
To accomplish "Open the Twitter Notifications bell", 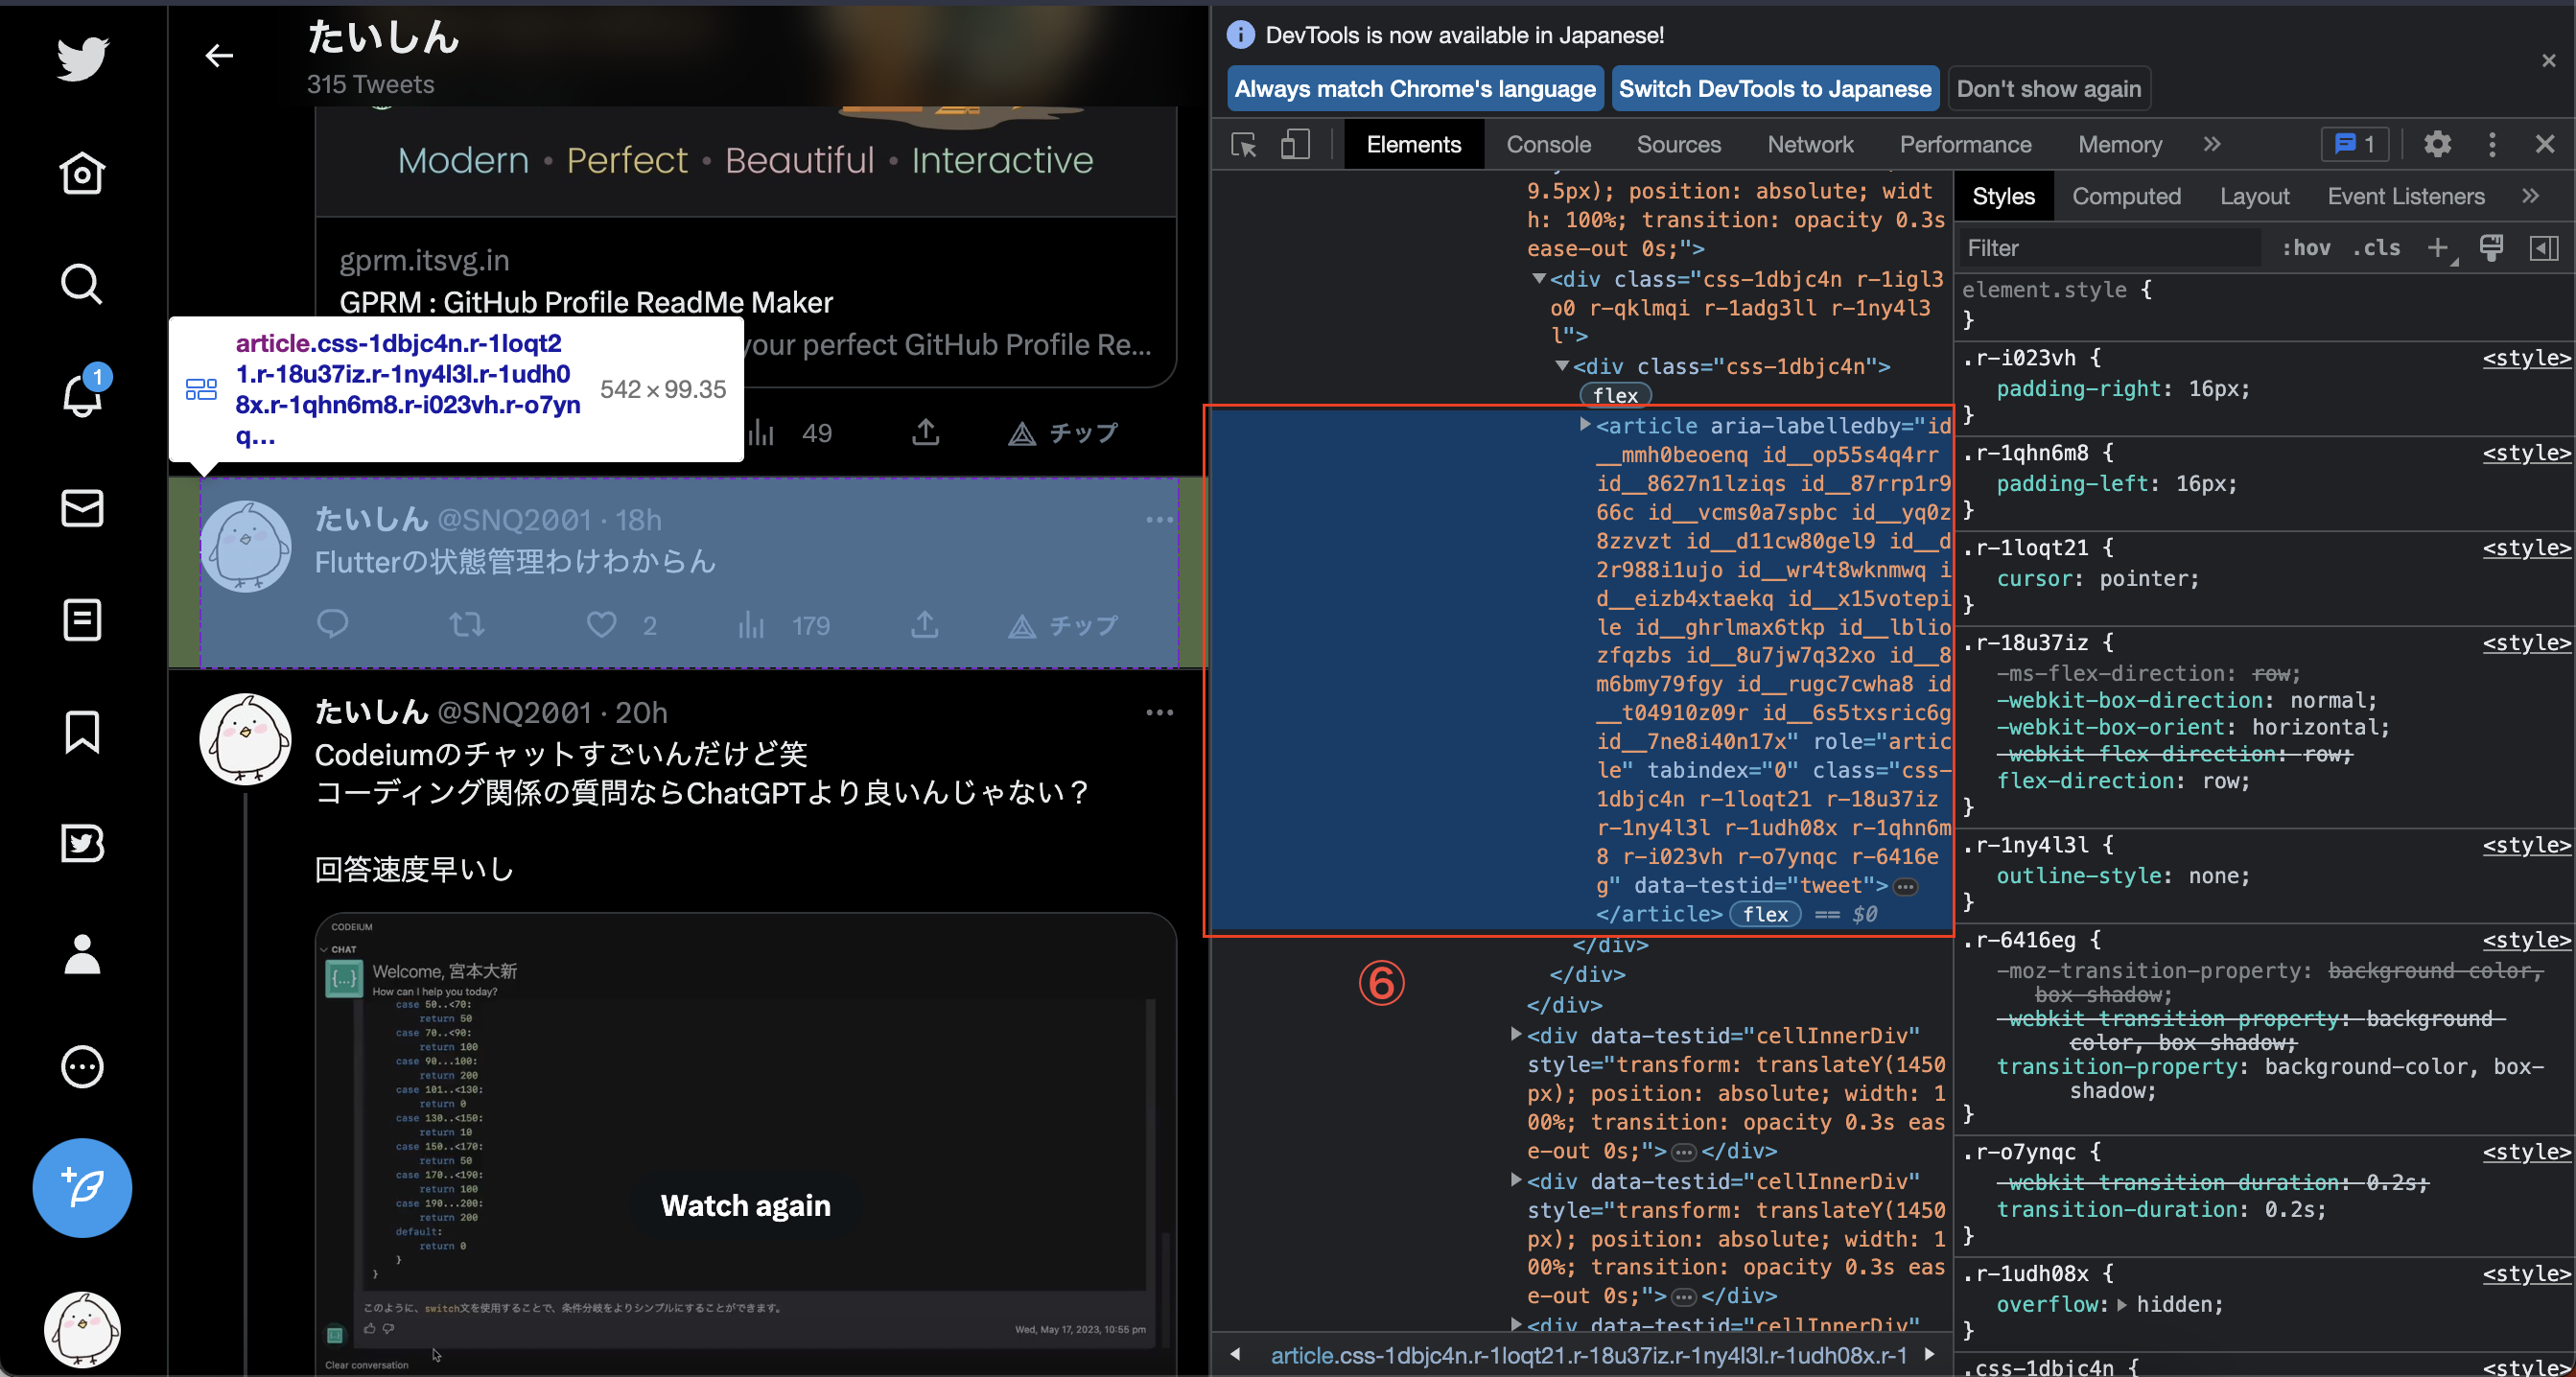I will pyautogui.click(x=82, y=397).
